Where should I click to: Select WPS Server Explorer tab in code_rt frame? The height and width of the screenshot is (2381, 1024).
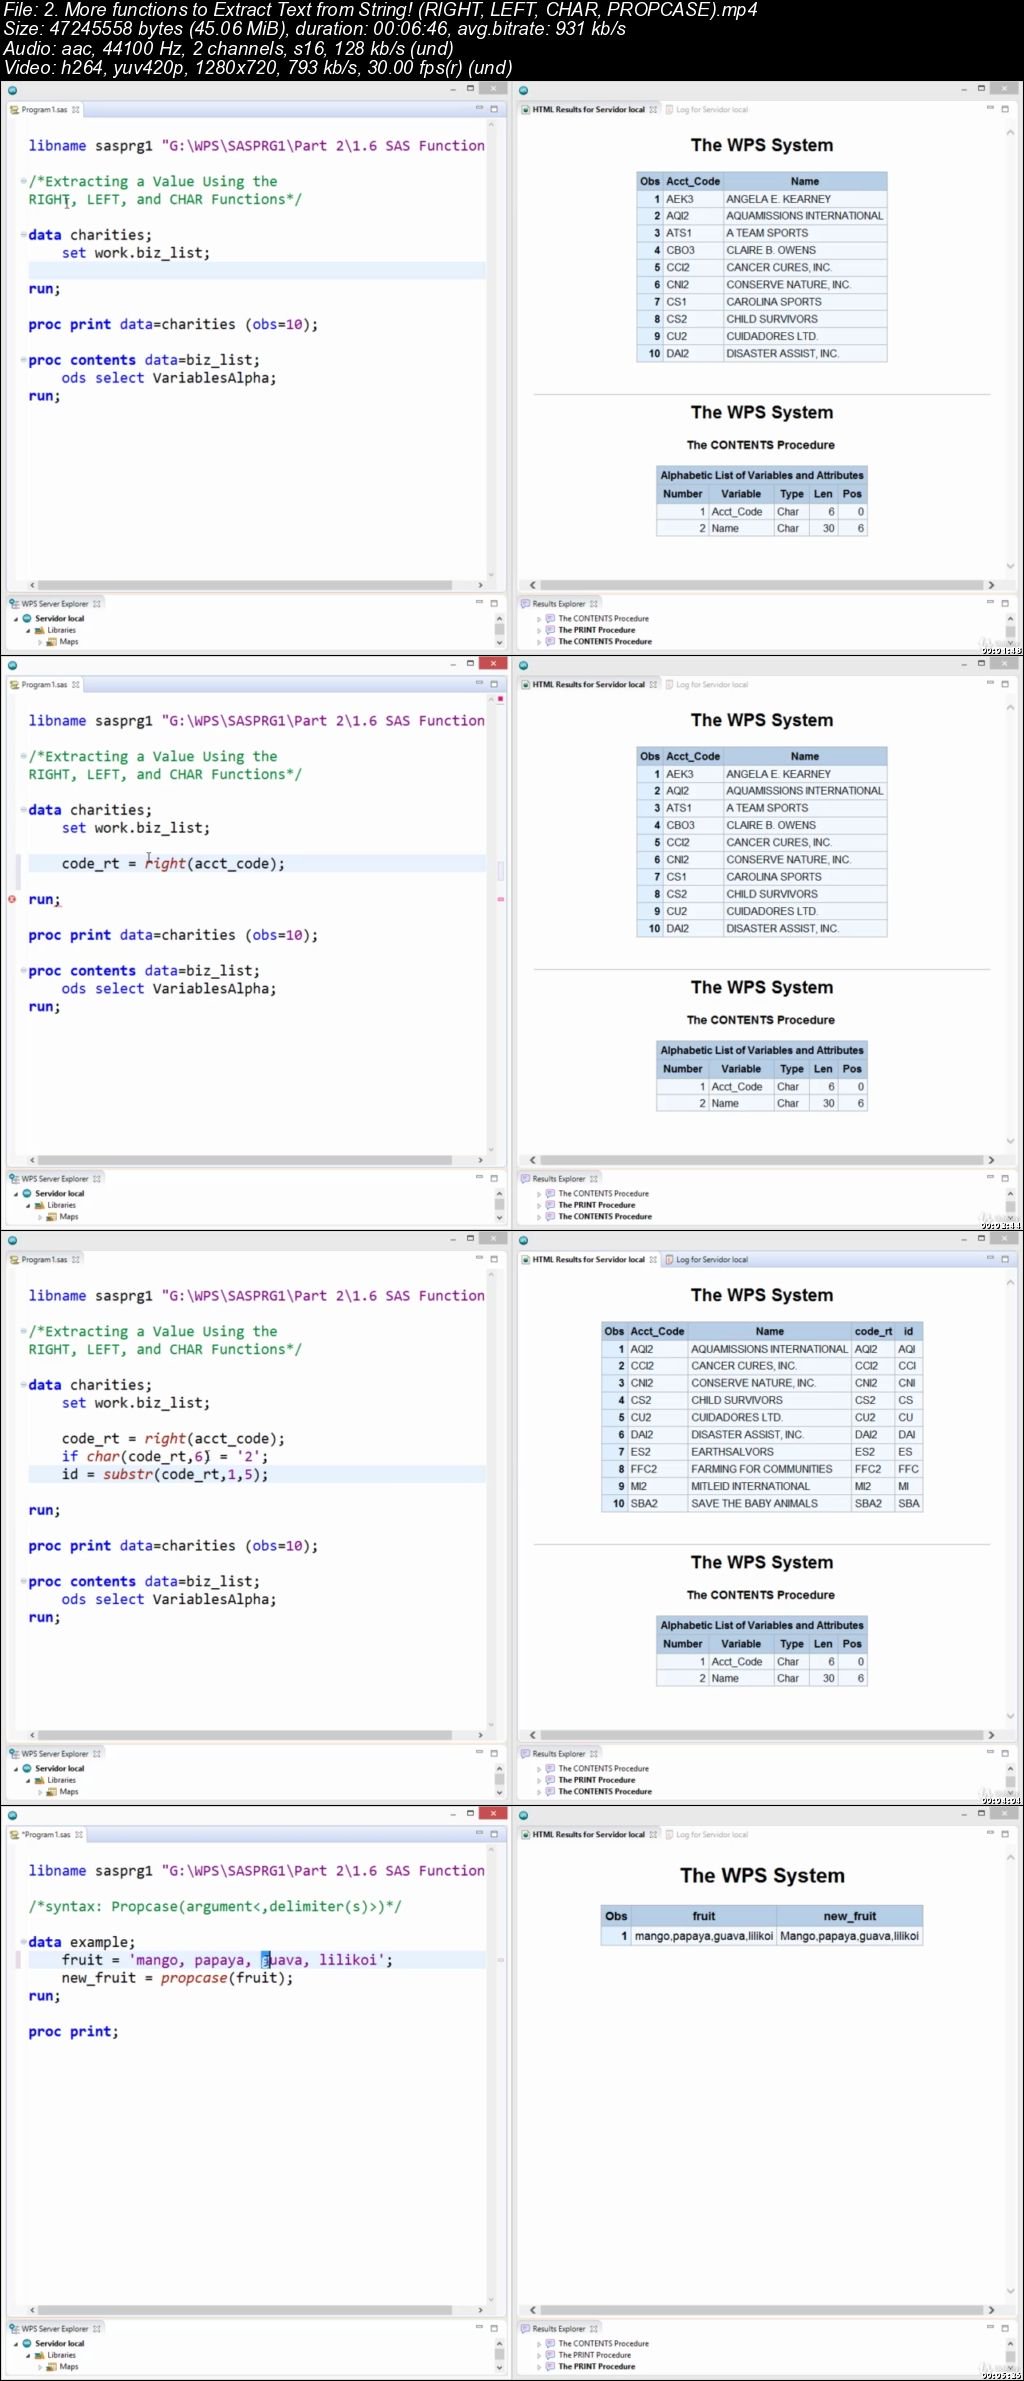click(55, 1753)
